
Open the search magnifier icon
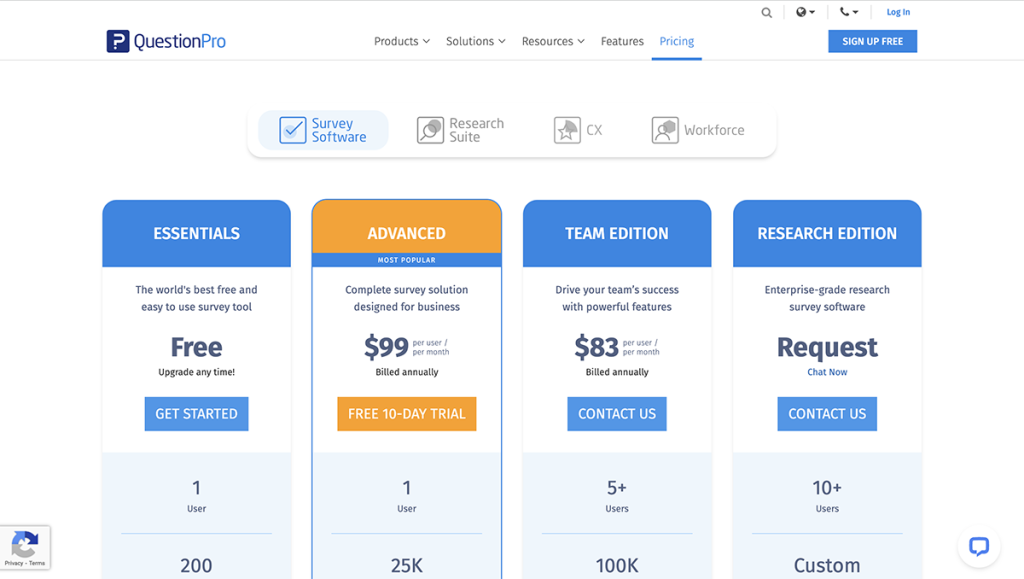(x=766, y=12)
